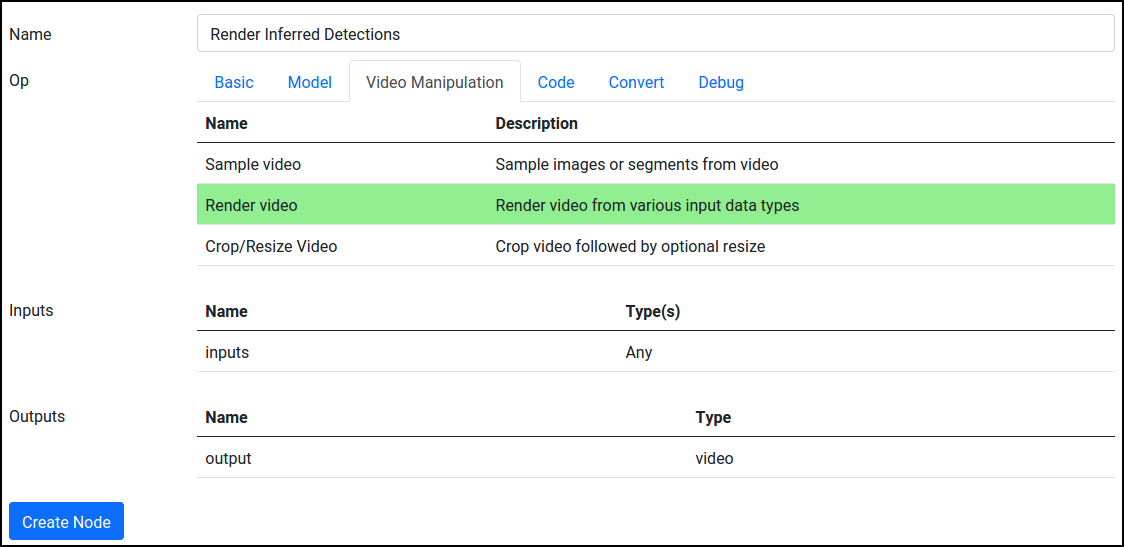
Task: Click the Name input field
Action: [655, 34]
